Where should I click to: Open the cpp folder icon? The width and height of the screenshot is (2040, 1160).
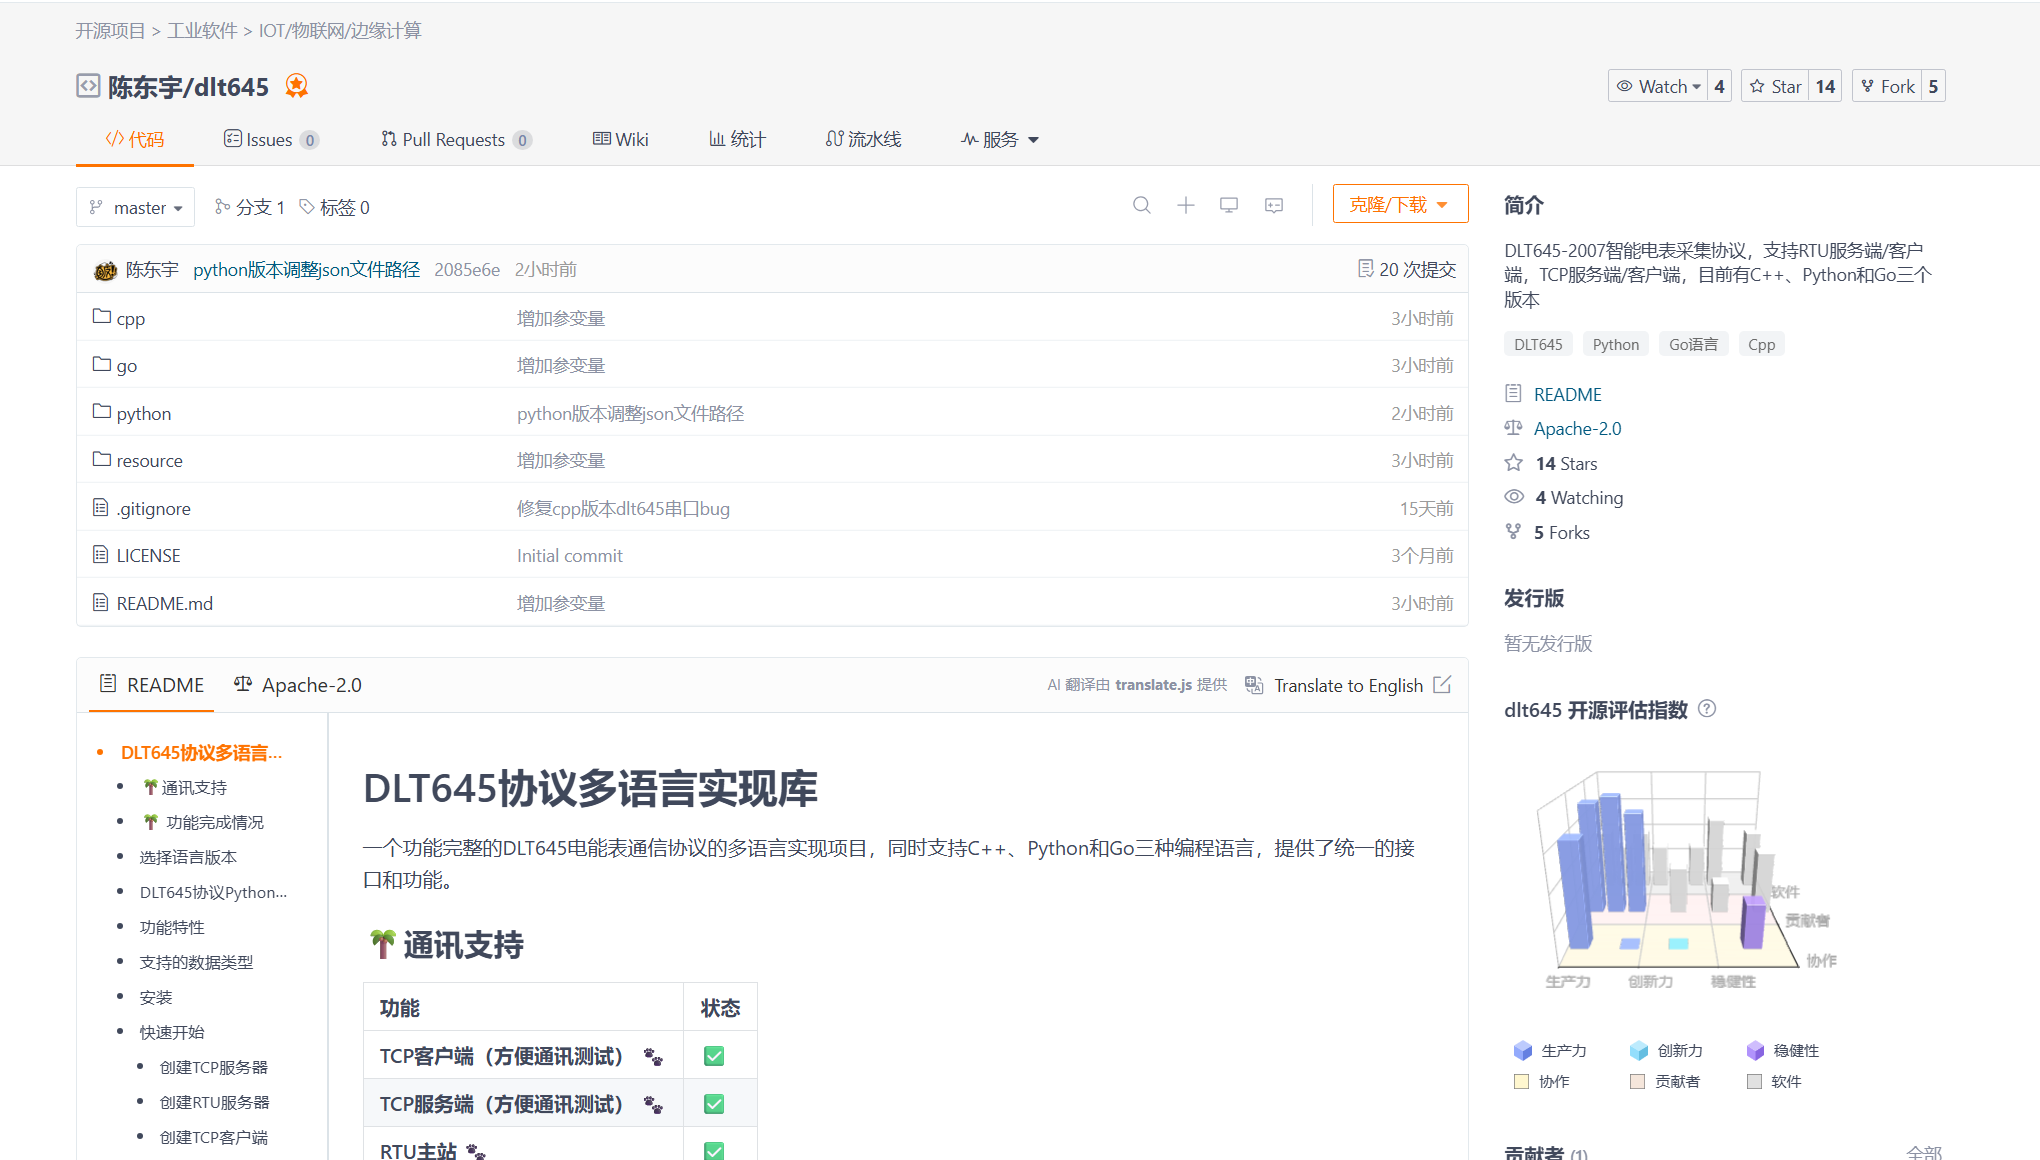pos(100,316)
